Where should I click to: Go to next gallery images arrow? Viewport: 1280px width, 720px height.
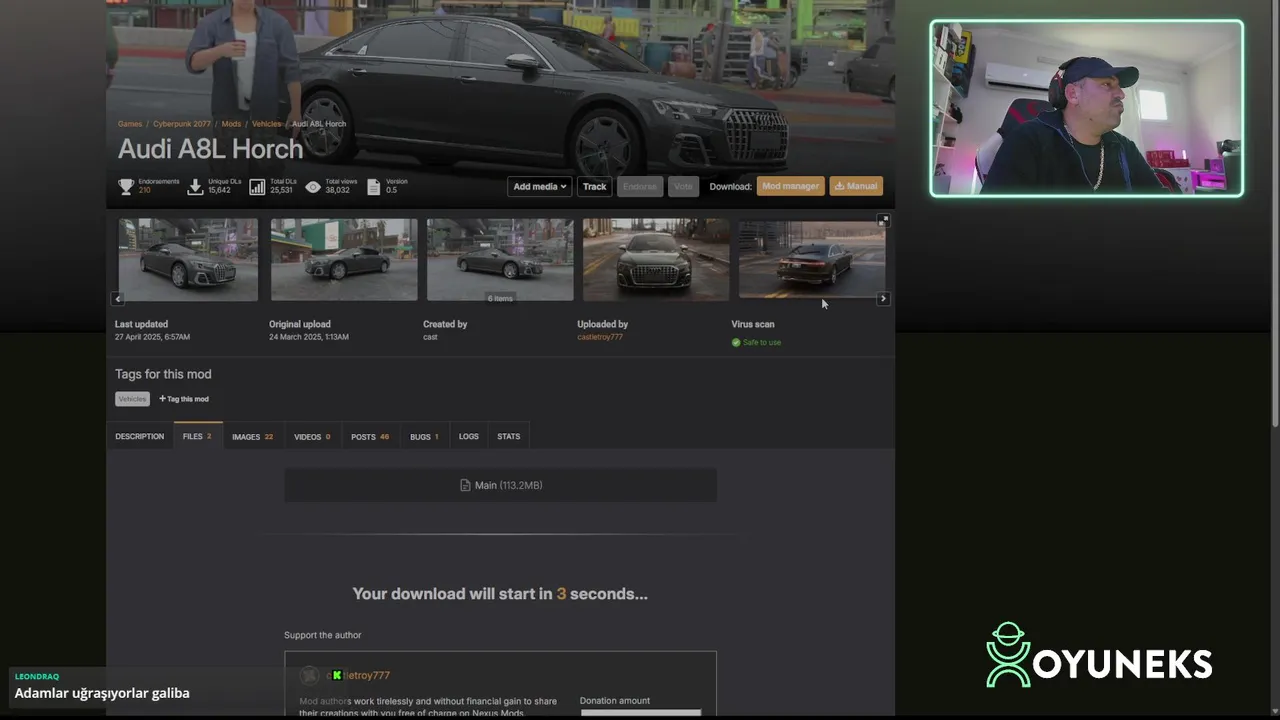click(883, 298)
